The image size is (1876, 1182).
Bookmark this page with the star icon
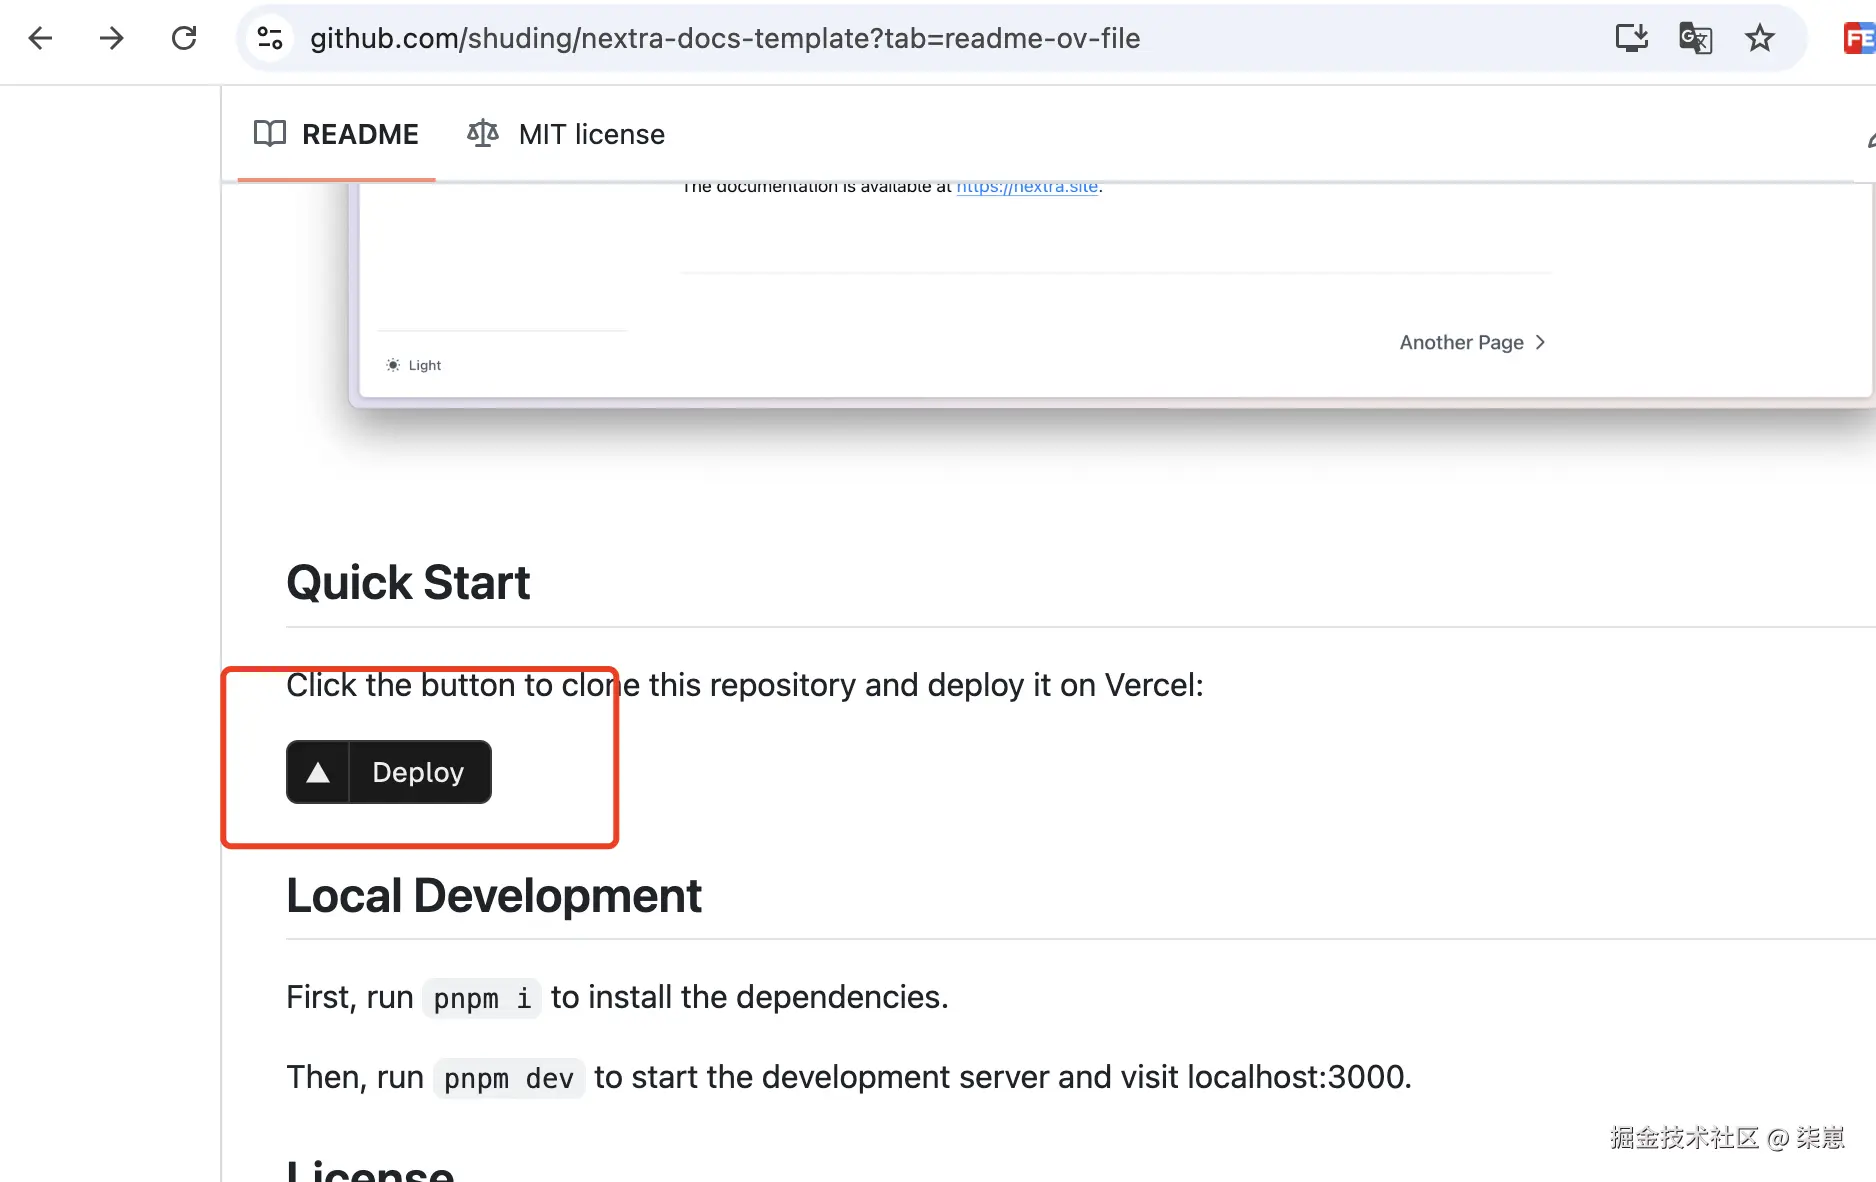tap(1759, 39)
